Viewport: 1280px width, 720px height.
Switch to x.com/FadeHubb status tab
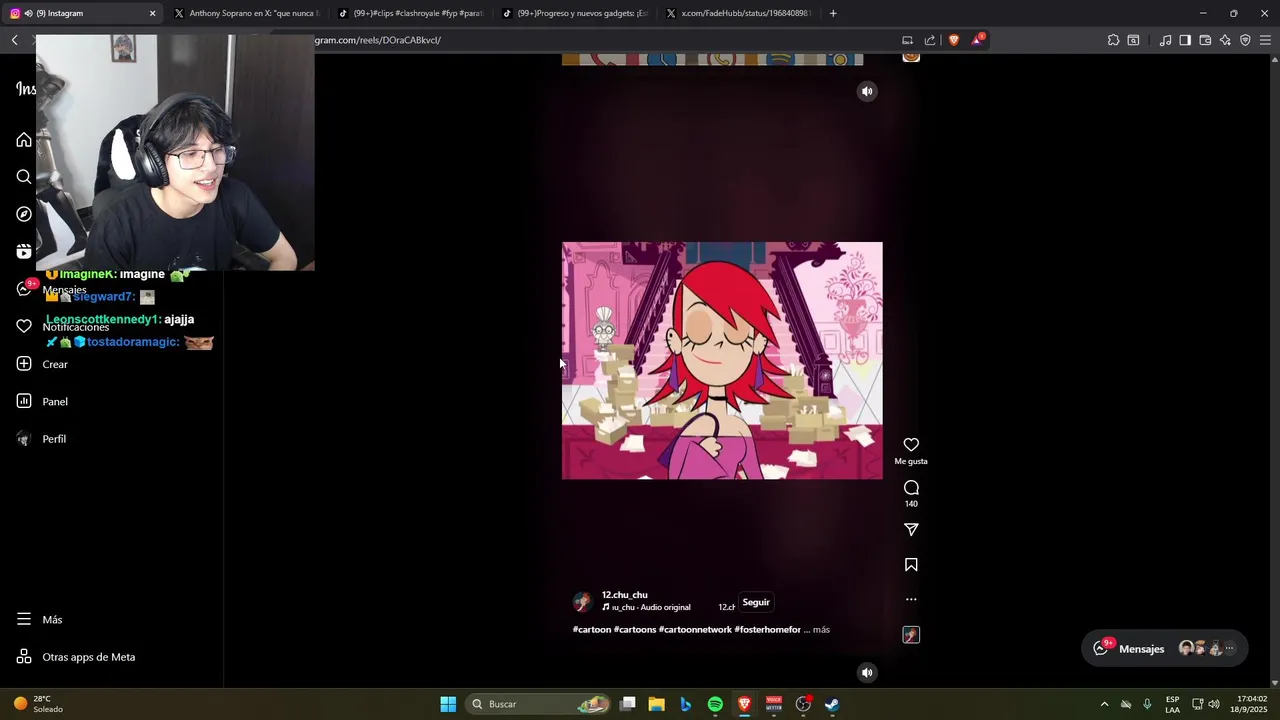[738, 13]
